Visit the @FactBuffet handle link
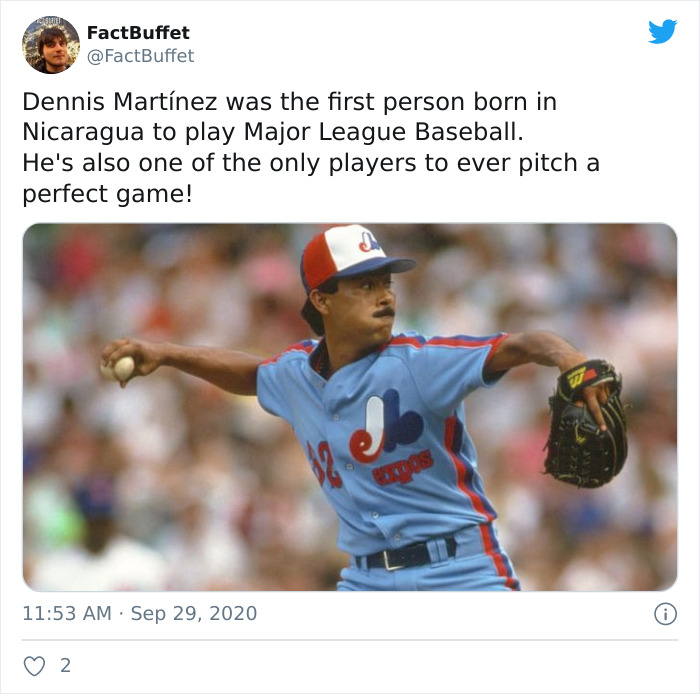700x694 pixels. coord(140,56)
